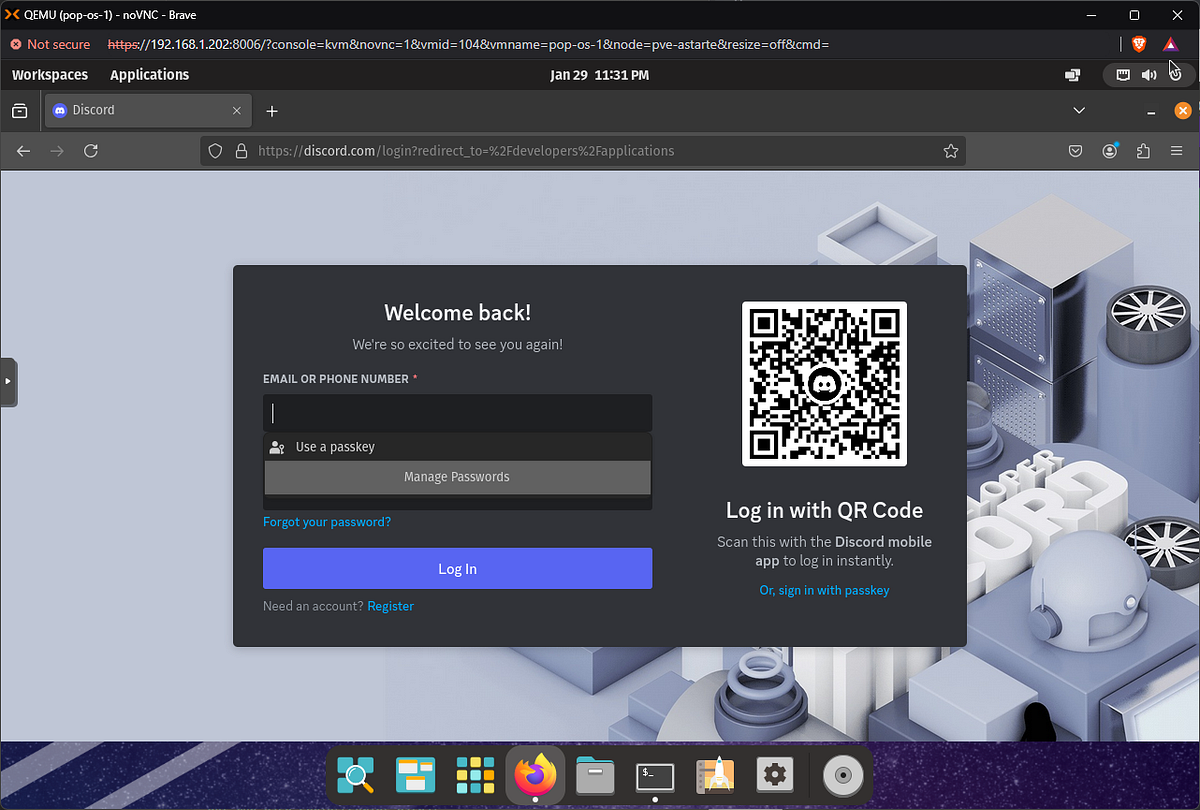
Task: Open the Pop!_Shop rocket icon in dock
Action: [715, 775]
